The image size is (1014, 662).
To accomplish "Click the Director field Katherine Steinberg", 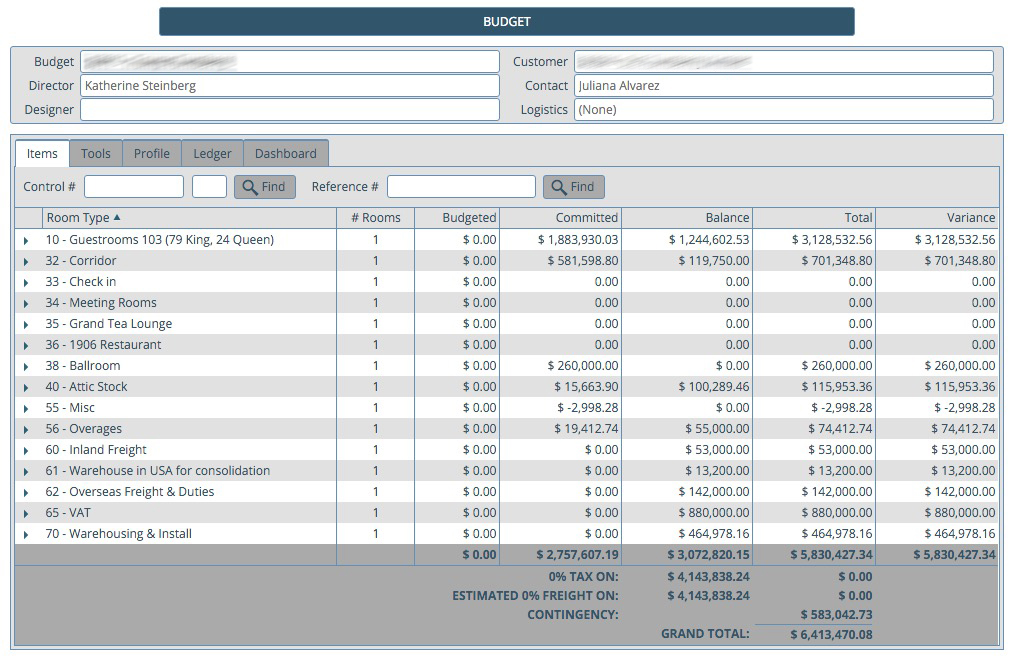I will [x=290, y=85].
